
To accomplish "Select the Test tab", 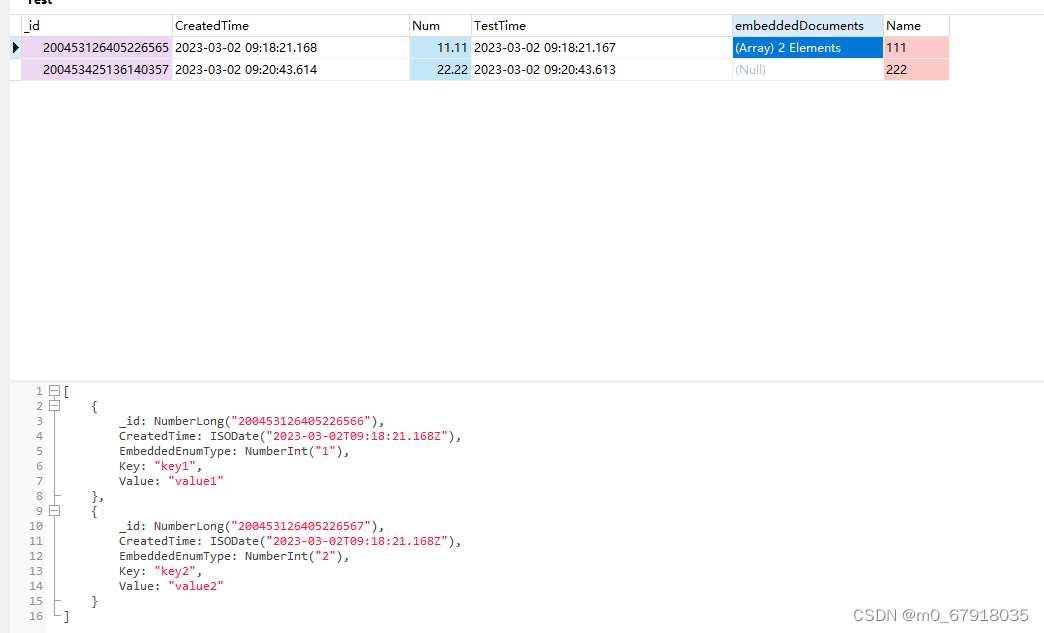I will (x=40, y=3).
